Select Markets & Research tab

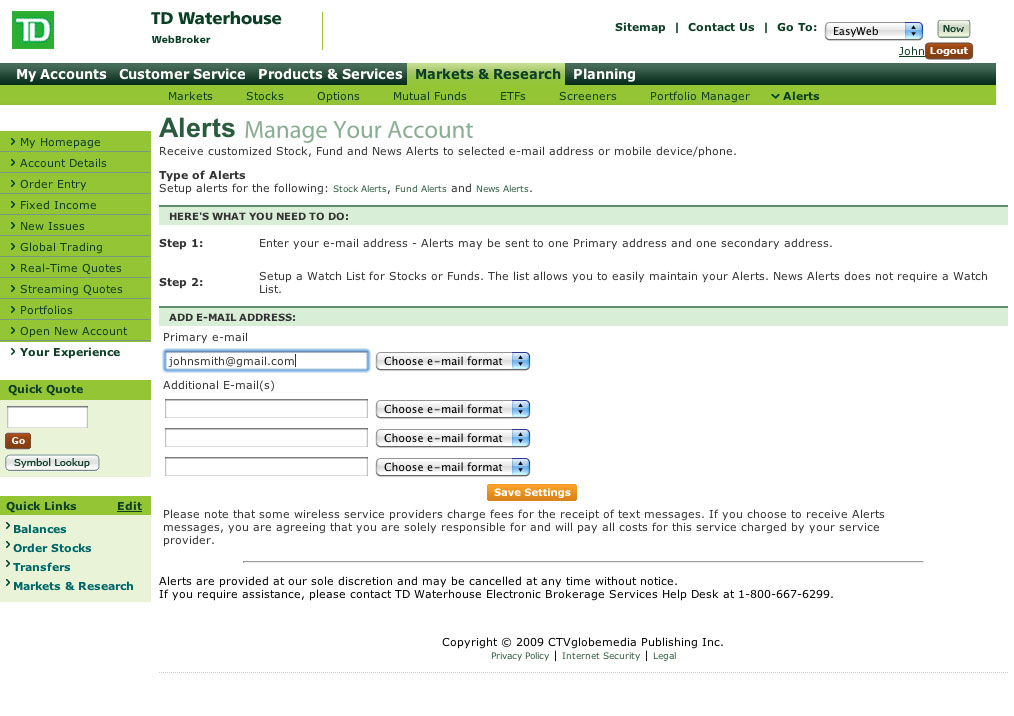point(487,74)
